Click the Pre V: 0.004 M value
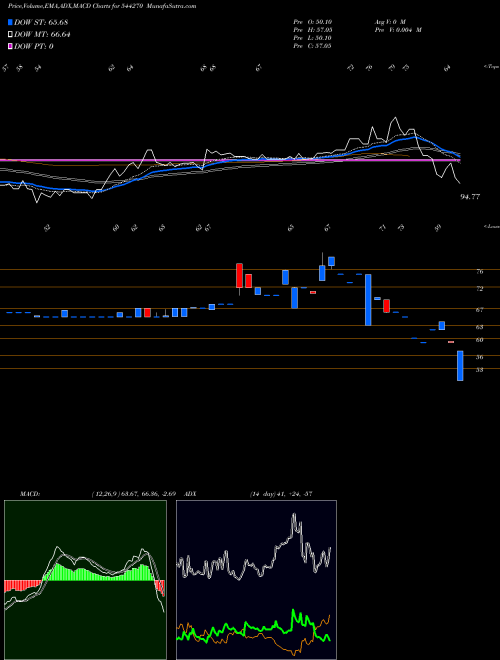The image size is (500, 660). pos(398,30)
